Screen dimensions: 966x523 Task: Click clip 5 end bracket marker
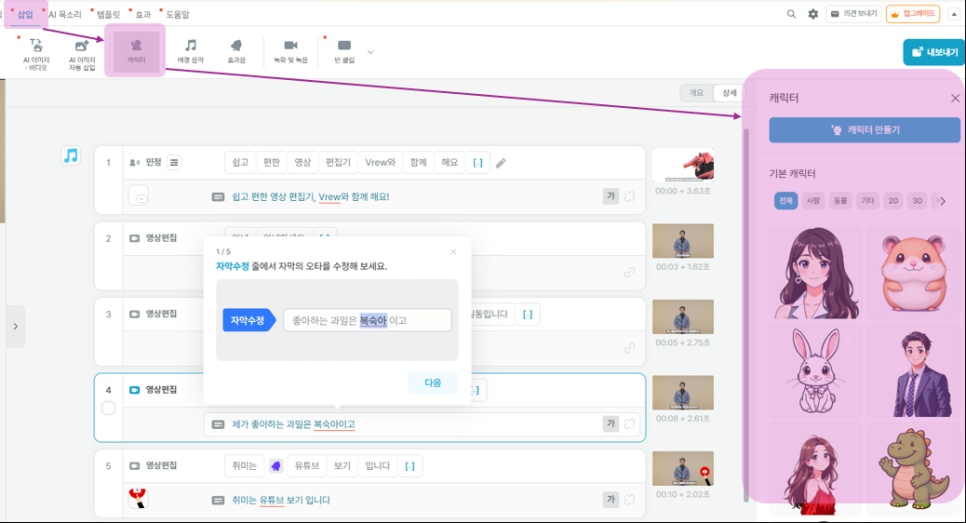coord(410,466)
